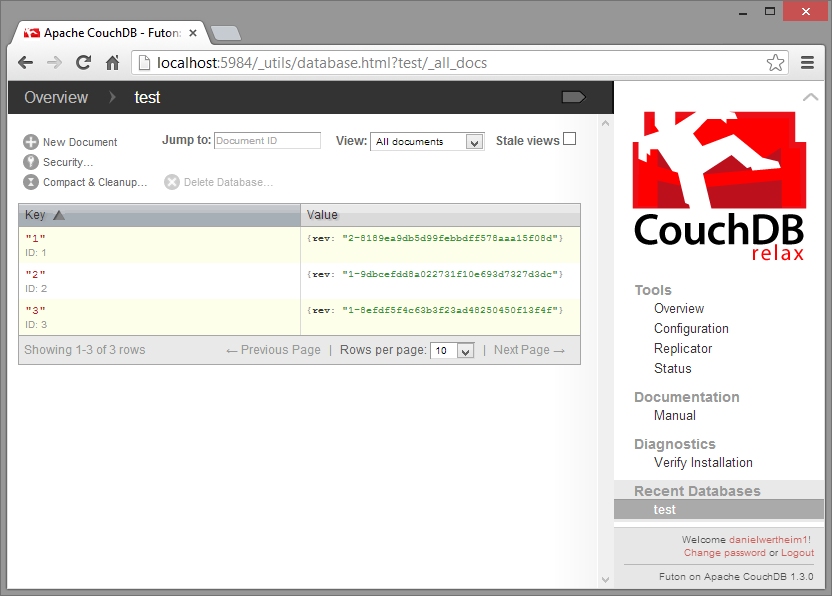Open the Security... link

coord(68,162)
